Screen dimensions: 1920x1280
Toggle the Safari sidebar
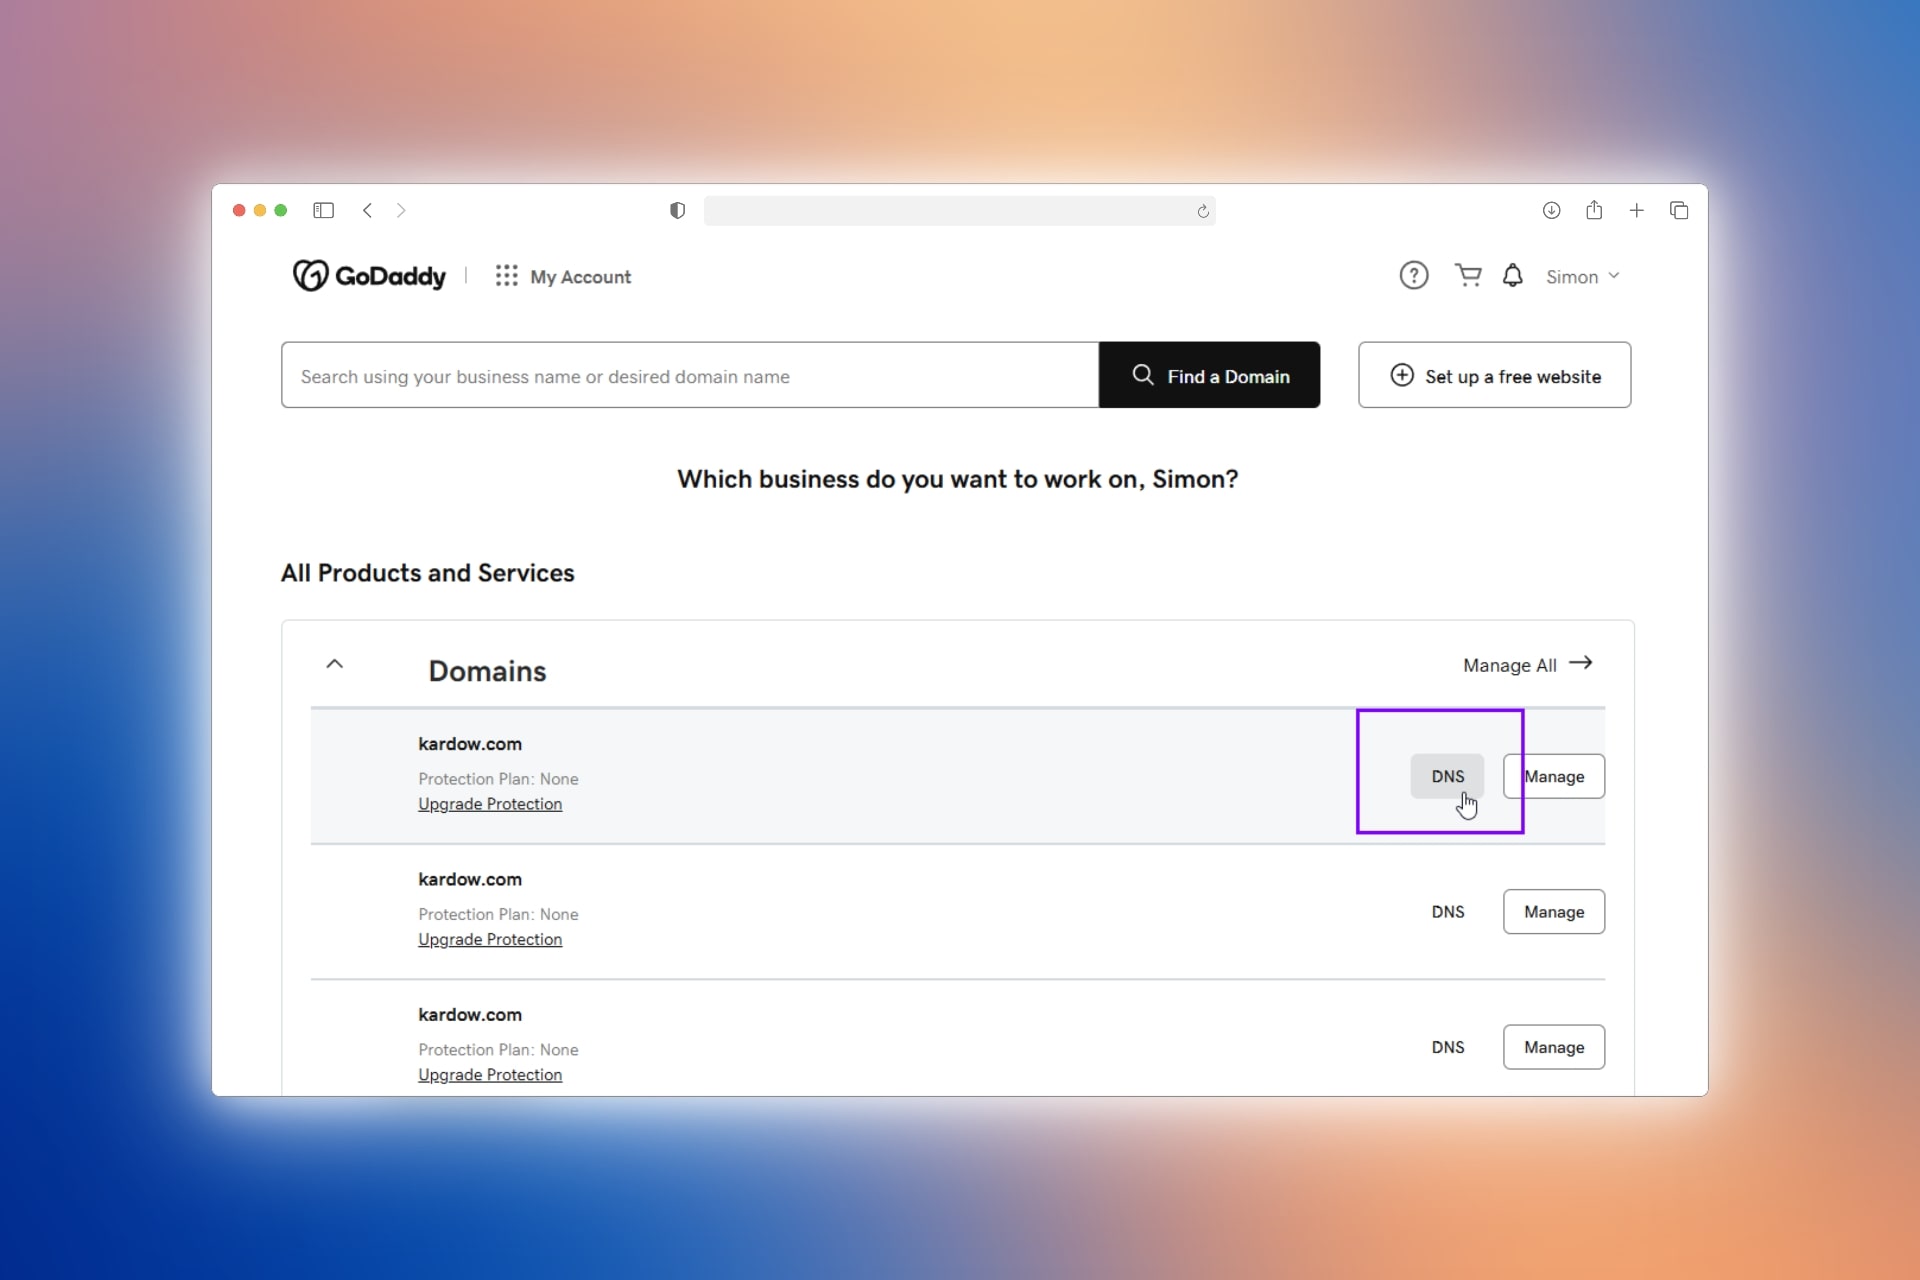coord(323,210)
